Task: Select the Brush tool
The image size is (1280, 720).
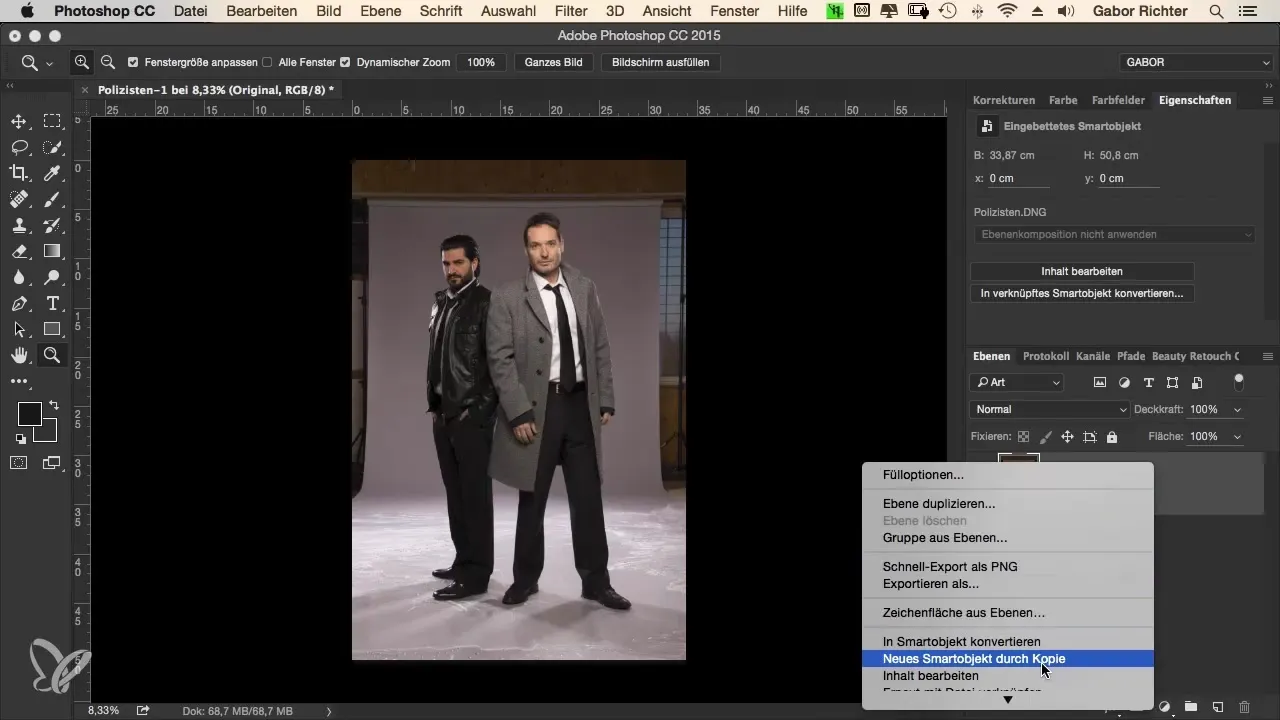Action: coord(52,199)
